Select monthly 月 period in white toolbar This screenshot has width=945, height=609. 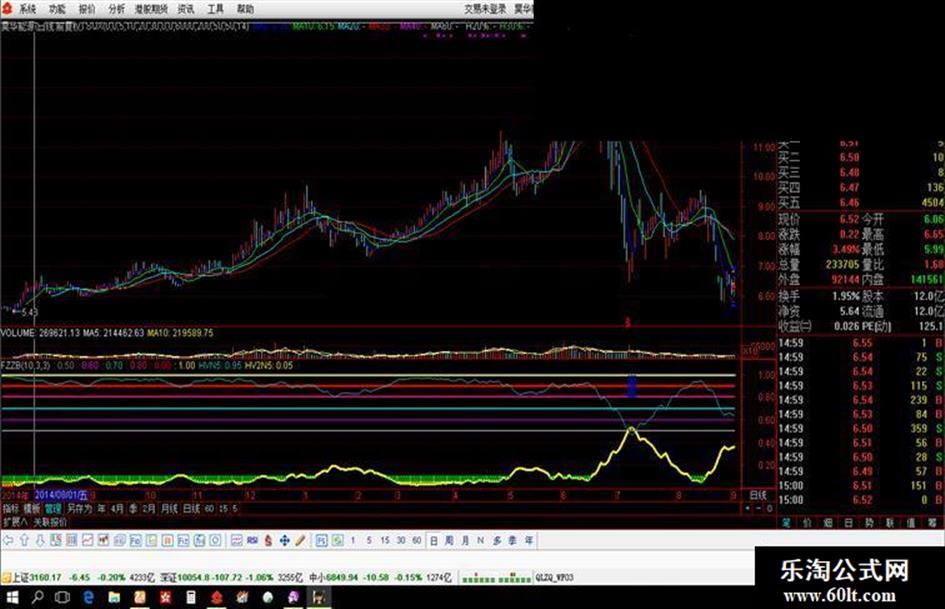pyautogui.click(x=465, y=540)
